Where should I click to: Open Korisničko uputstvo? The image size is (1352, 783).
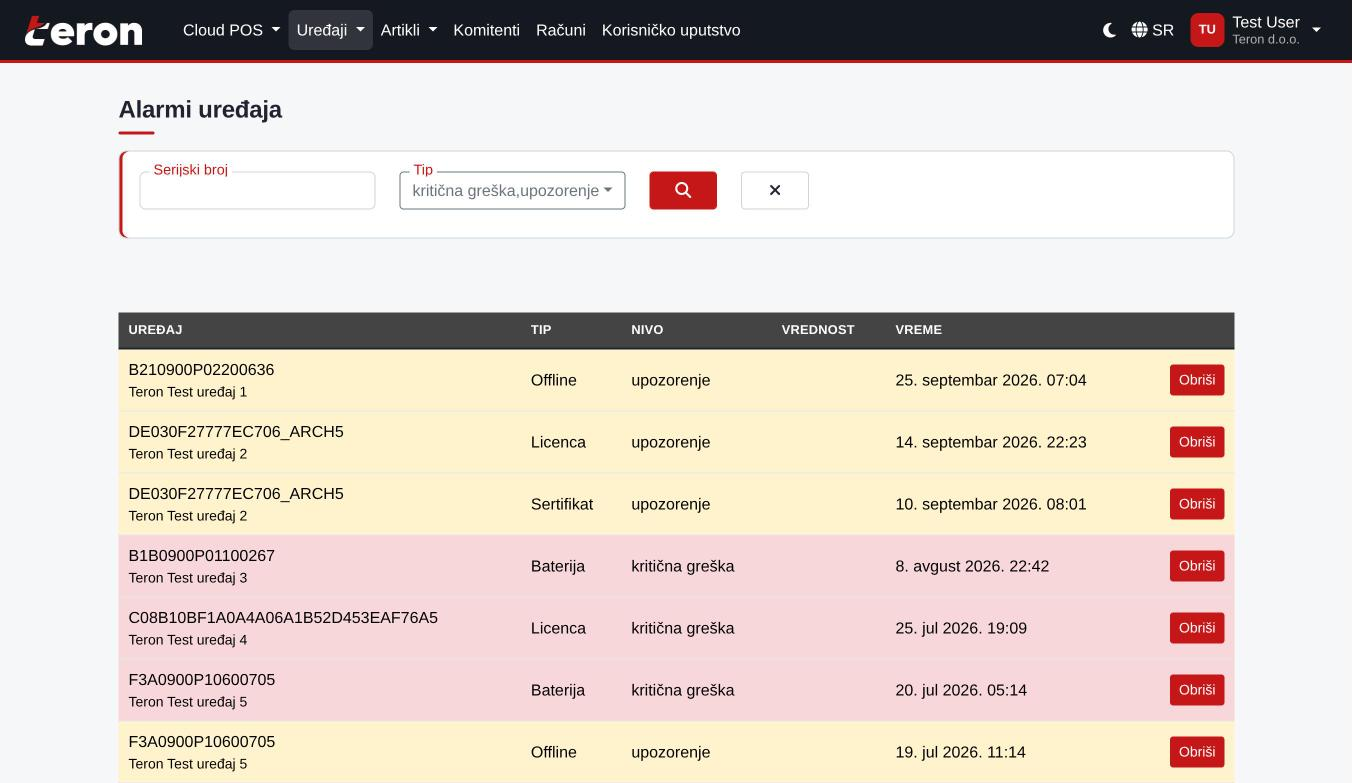coord(671,30)
